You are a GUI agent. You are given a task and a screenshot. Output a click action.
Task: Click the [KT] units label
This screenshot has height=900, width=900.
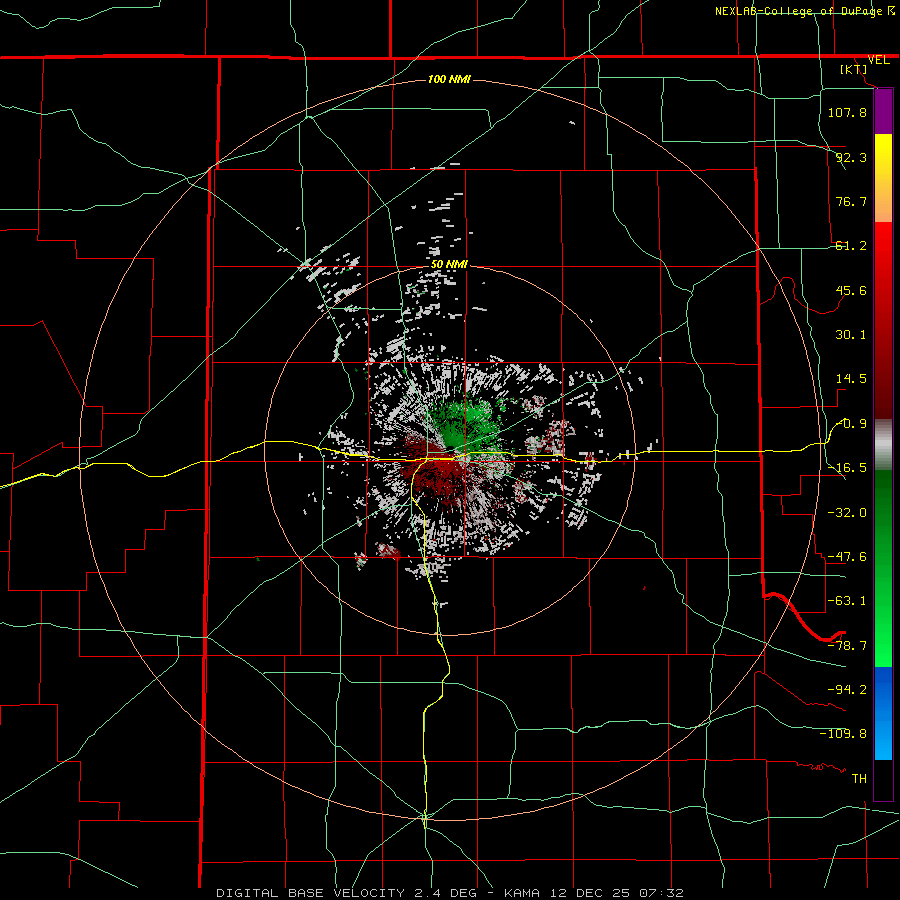click(854, 69)
